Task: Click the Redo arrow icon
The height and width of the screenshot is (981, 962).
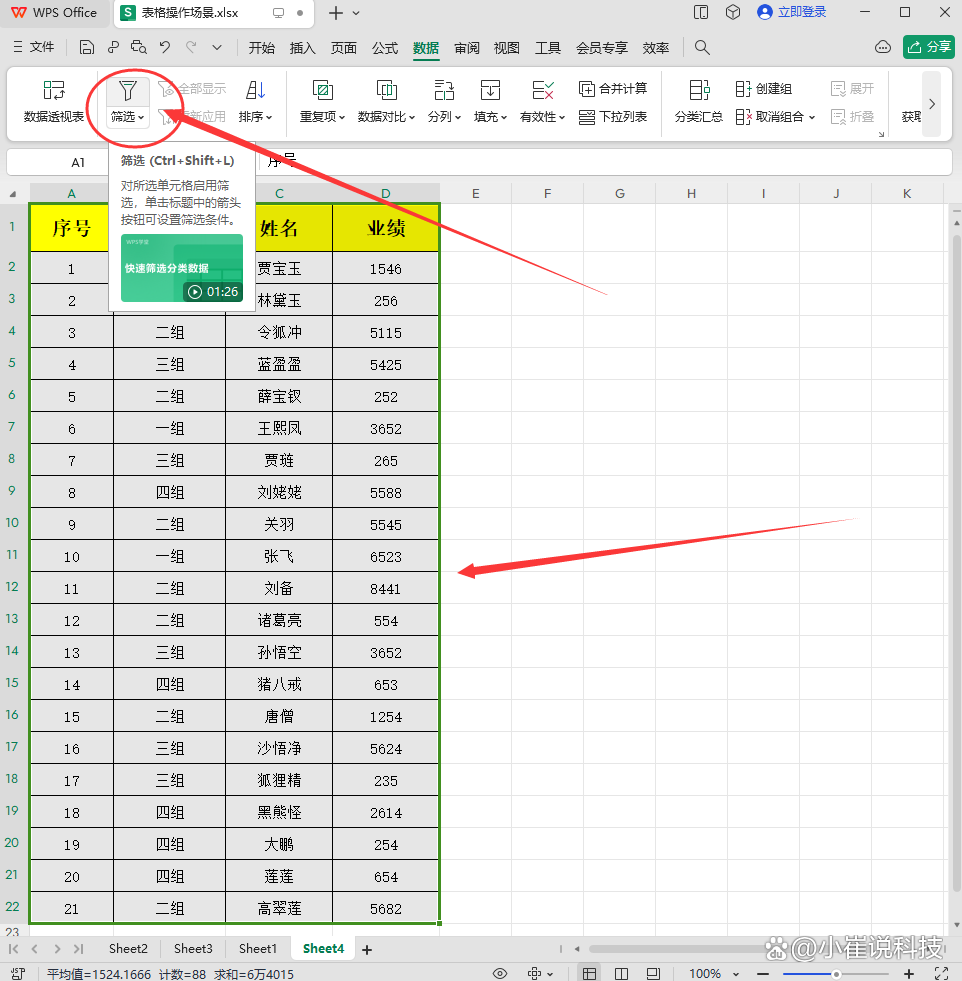Action: (191, 48)
